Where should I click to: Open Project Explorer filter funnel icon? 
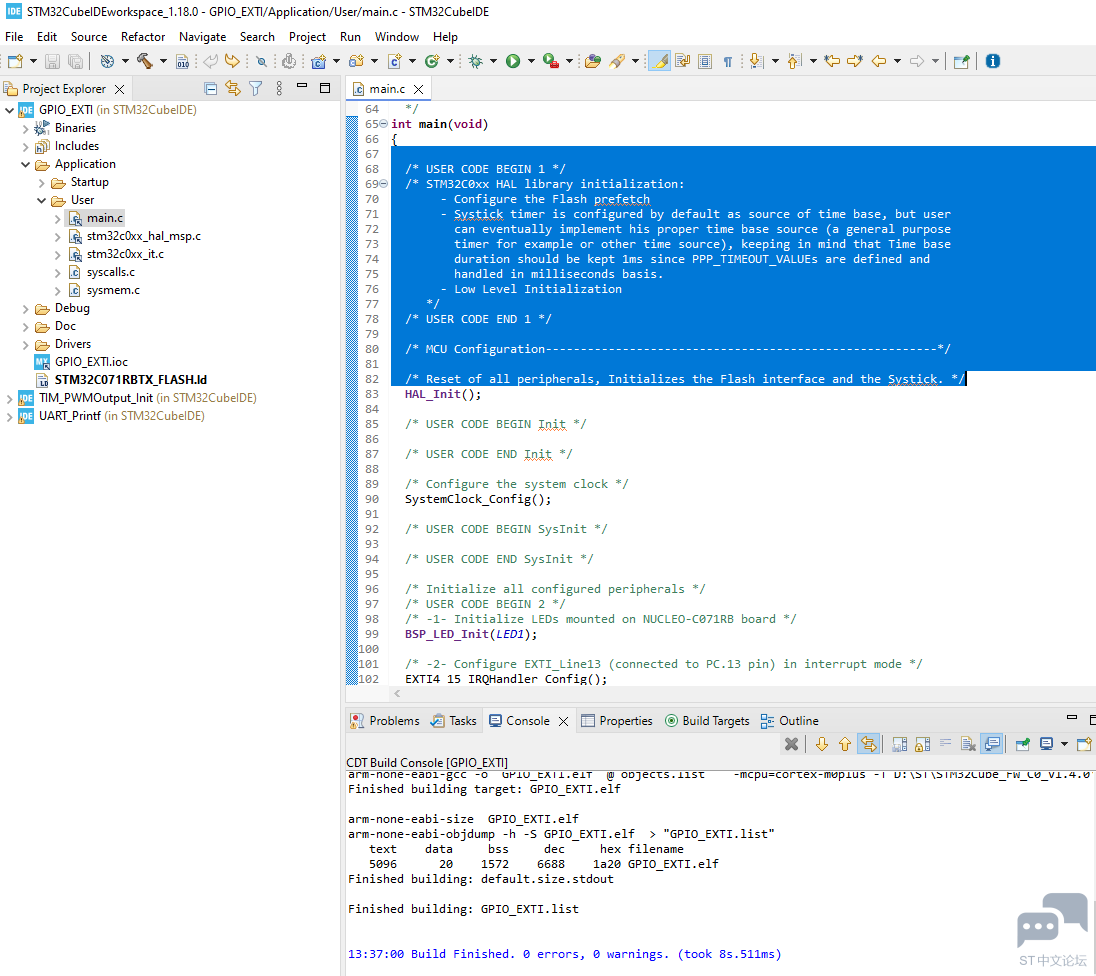(256, 88)
